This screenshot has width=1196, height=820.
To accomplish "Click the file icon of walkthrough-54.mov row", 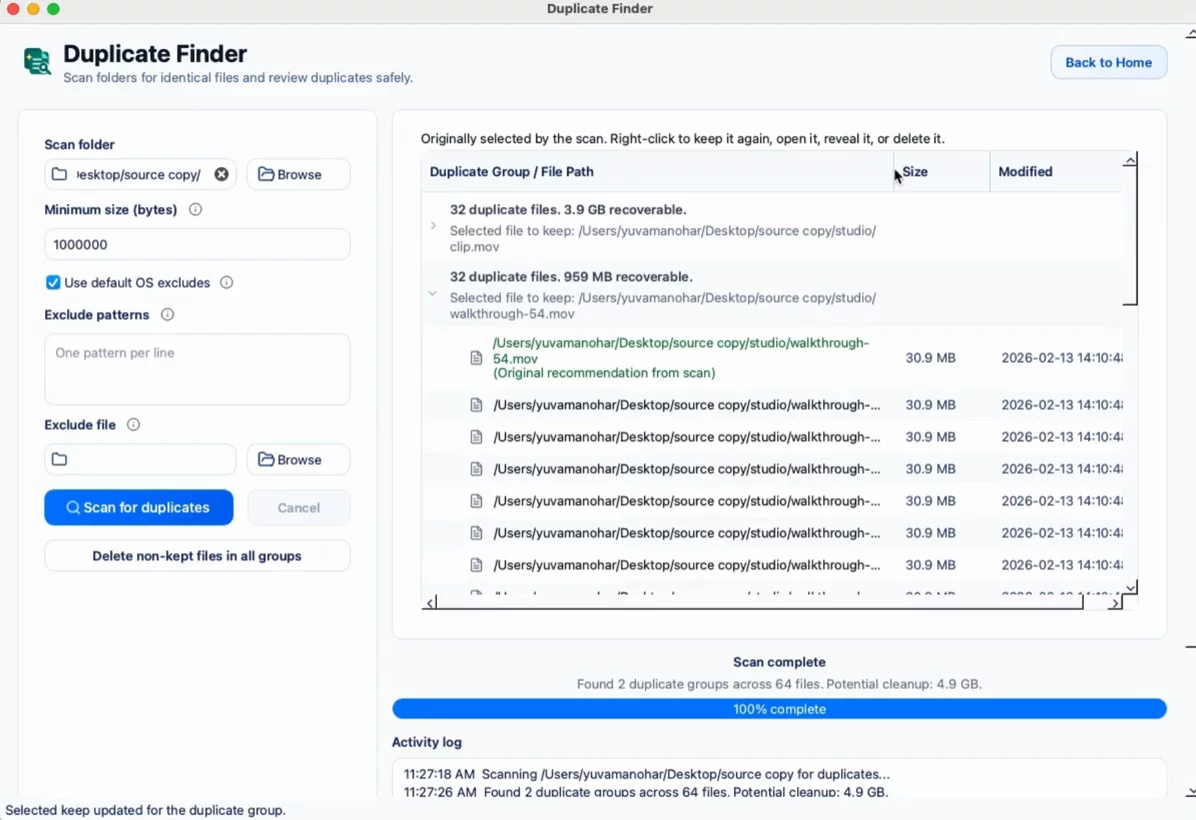I will [x=476, y=358].
